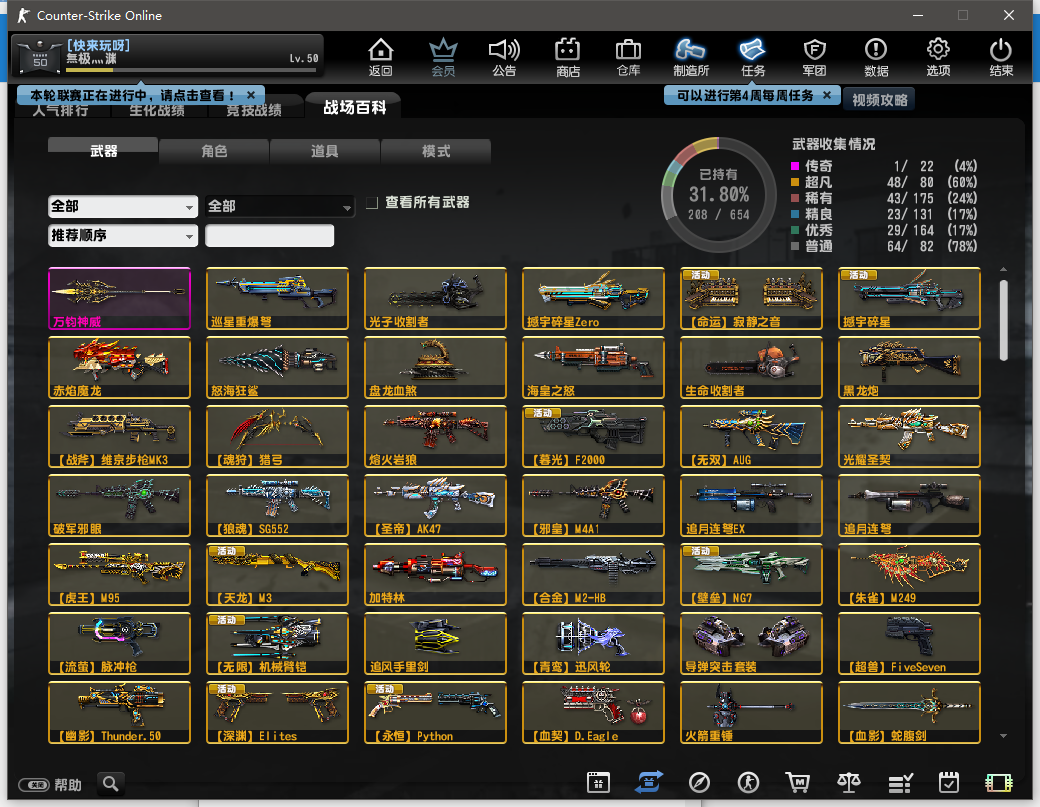
Task: Select the 【朱雀】M249 weapon card
Action: point(909,574)
